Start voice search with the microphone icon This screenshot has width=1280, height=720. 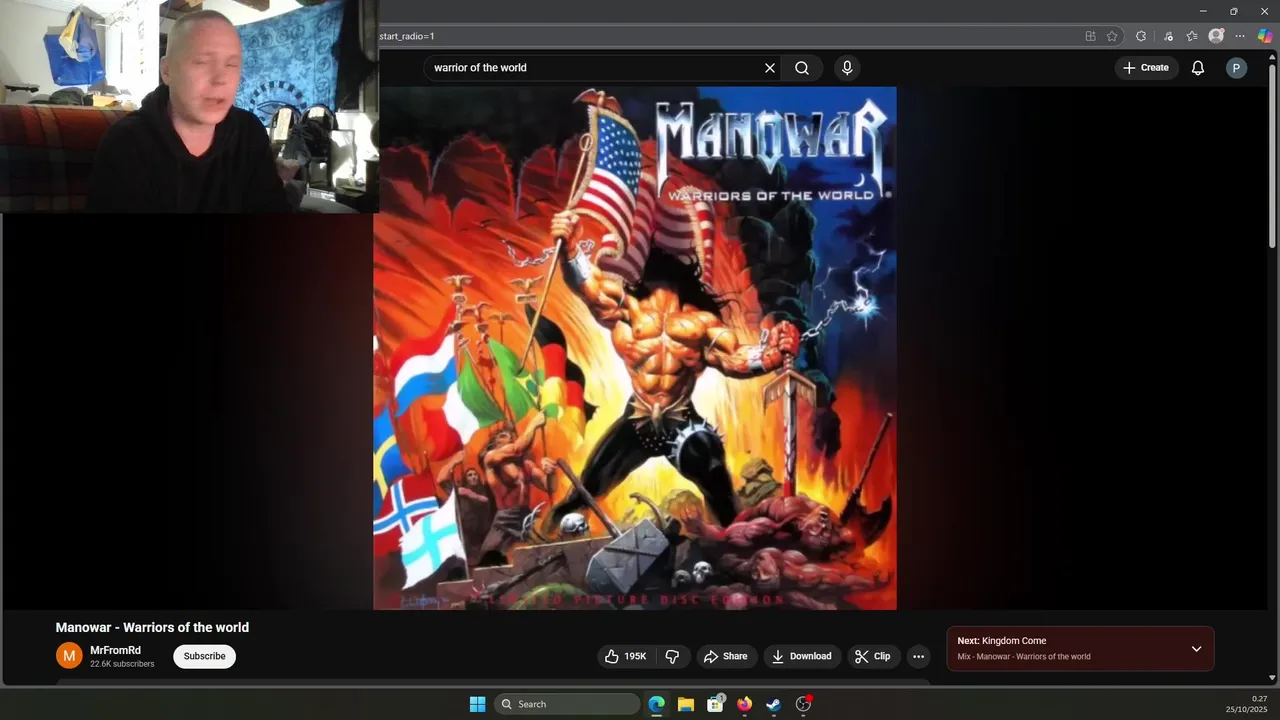[x=847, y=68]
